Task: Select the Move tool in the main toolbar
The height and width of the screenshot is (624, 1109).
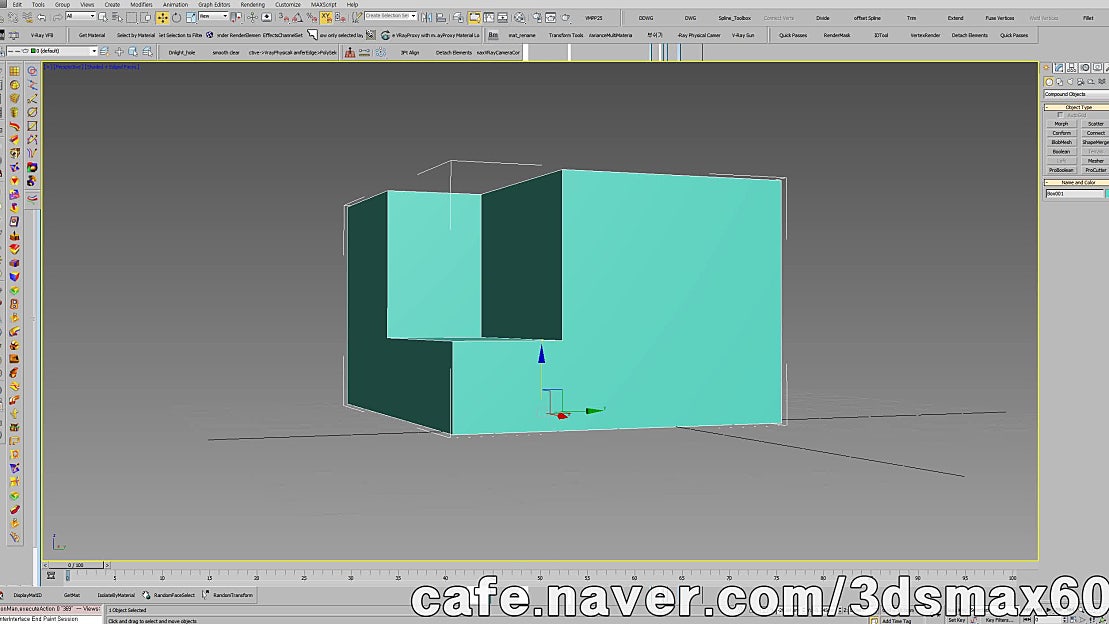Action: tap(162, 17)
